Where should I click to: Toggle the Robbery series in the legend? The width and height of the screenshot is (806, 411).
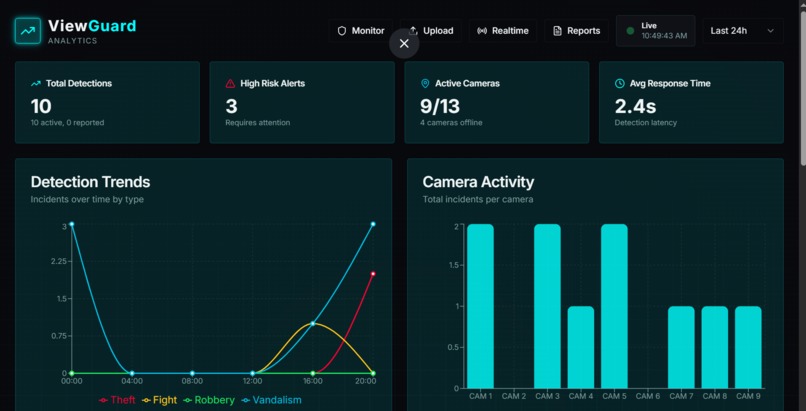coord(209,400)
